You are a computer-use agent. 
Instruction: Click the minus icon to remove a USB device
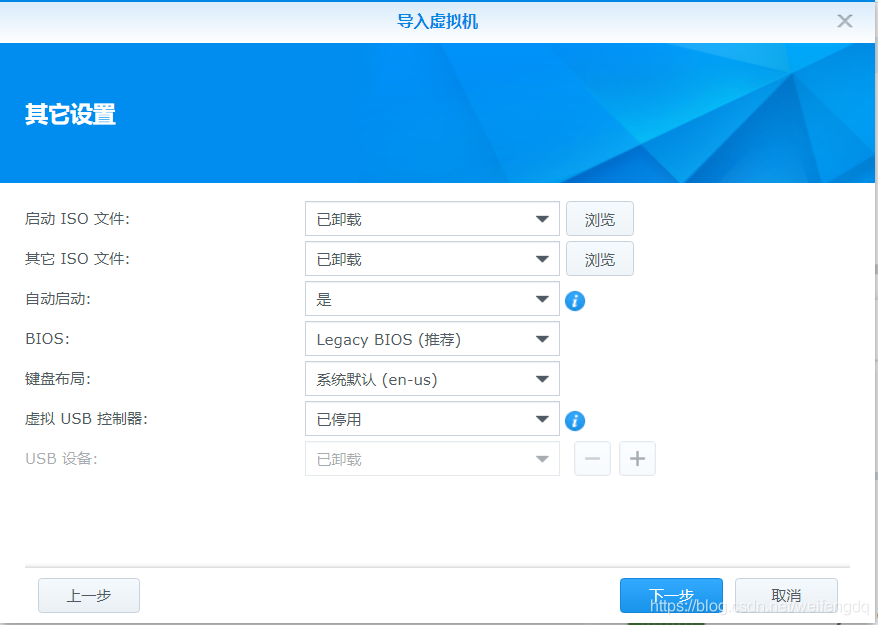pos(592,458)
